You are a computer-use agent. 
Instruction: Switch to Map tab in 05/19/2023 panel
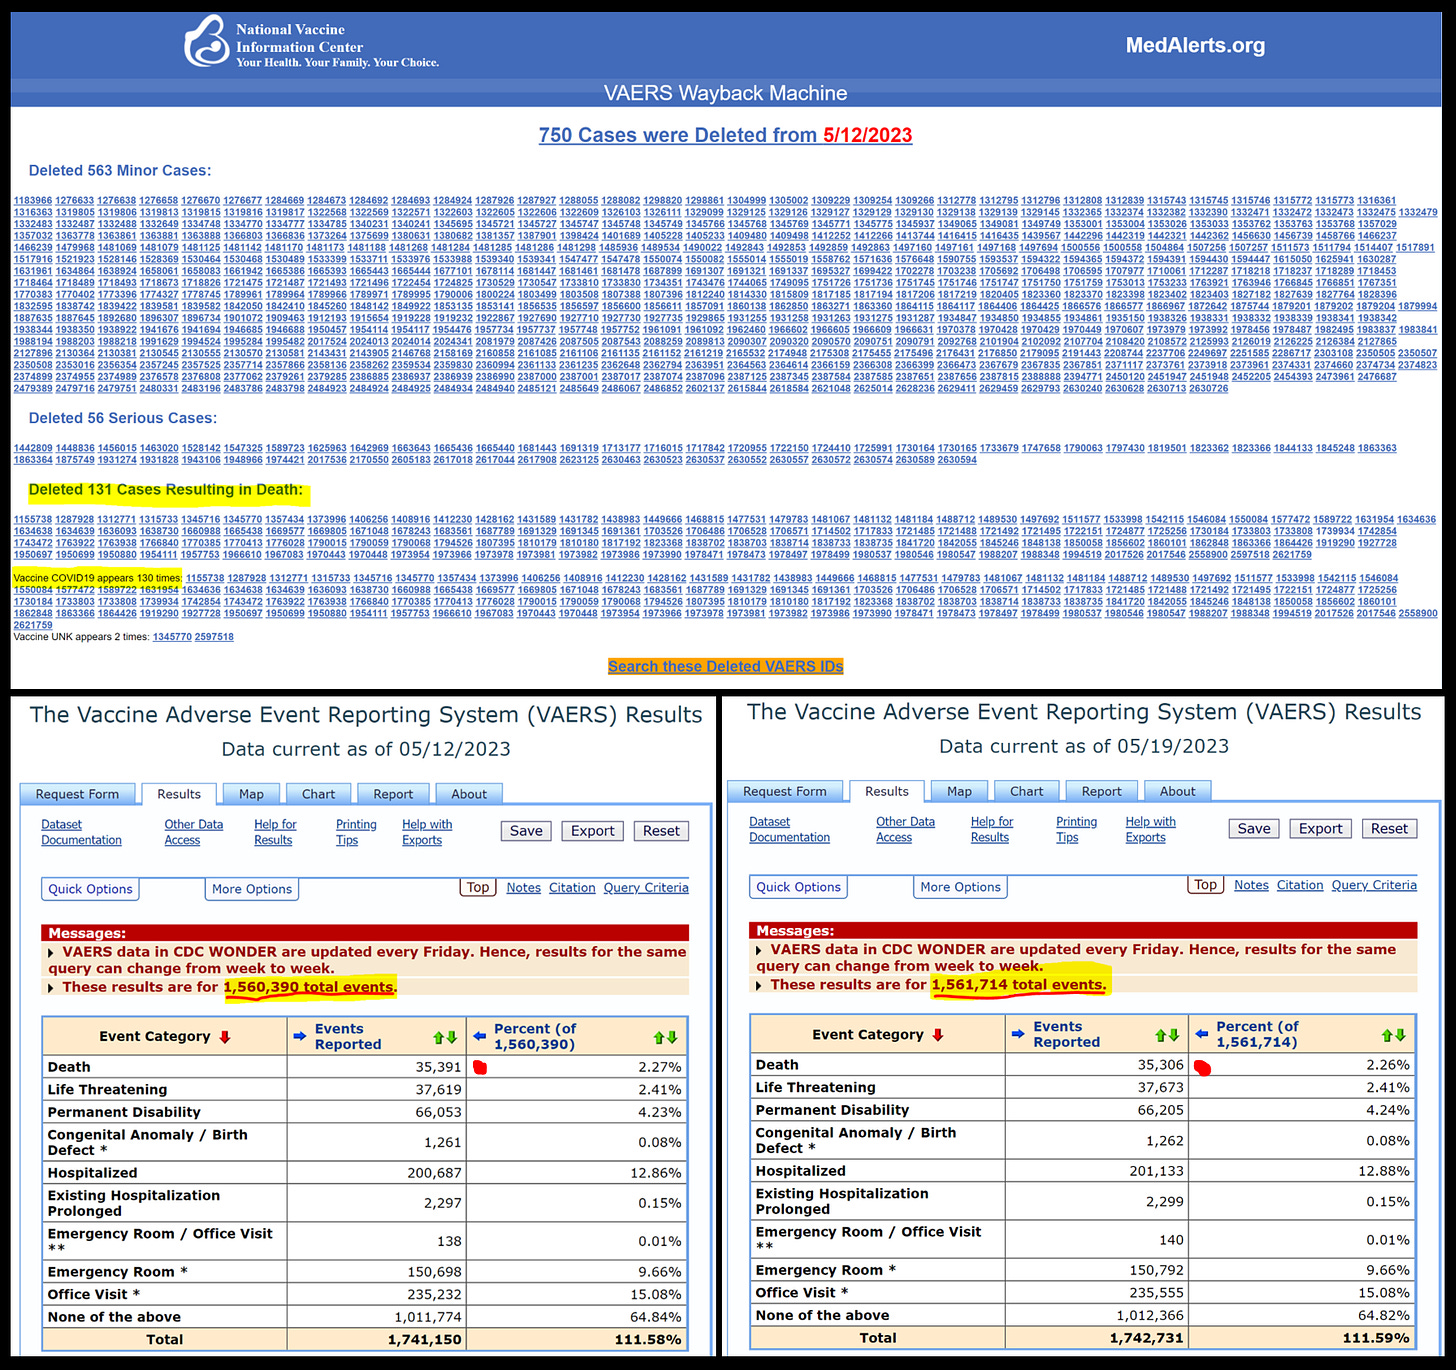[x=959, y=791]
